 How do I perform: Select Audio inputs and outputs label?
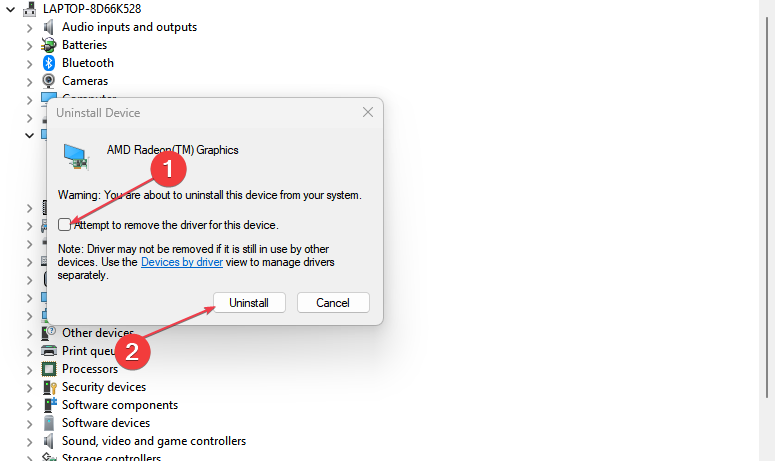(129, 27)
